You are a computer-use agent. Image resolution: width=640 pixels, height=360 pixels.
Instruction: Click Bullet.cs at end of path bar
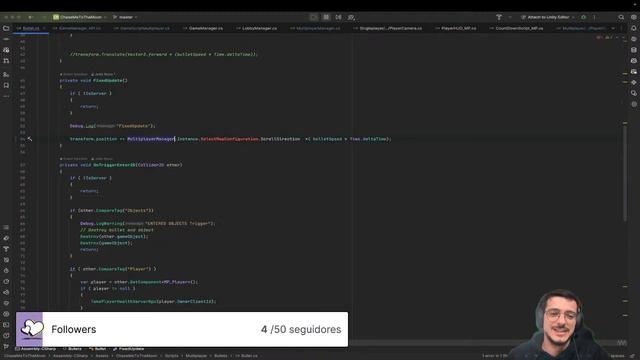(x=247, y=356)
